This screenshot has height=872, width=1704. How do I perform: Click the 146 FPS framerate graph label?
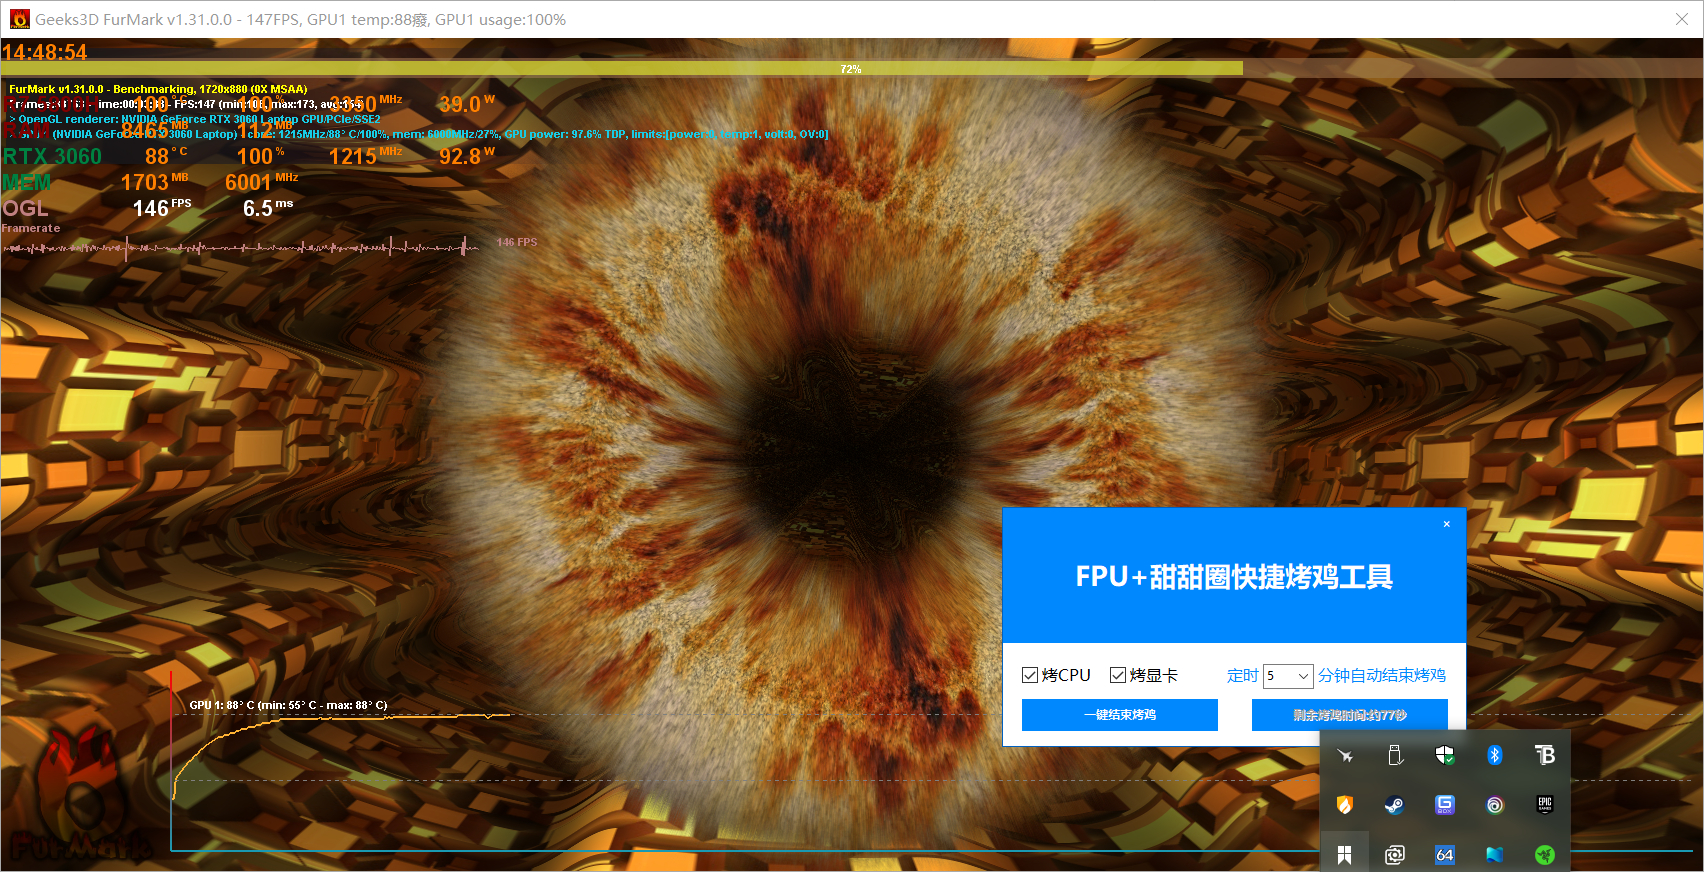point(517,242)
